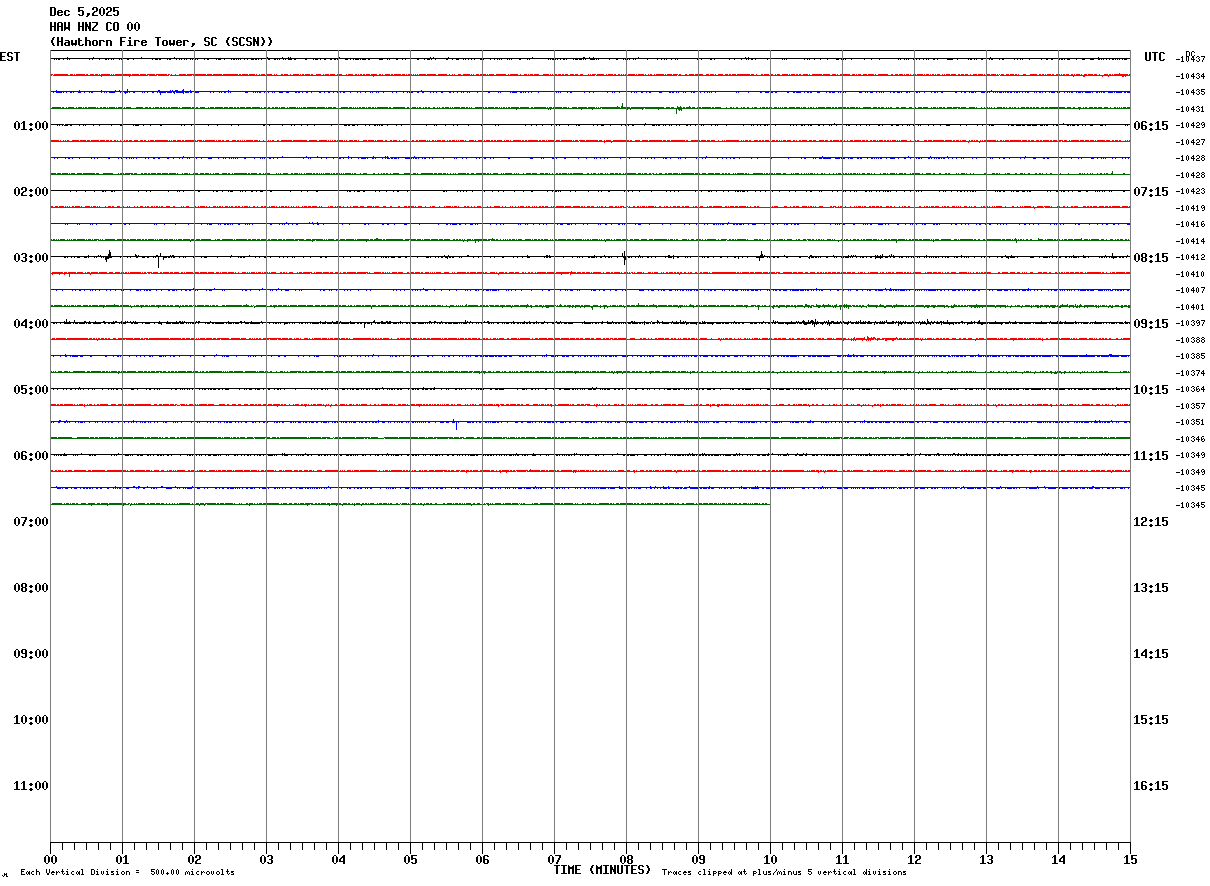Image resolution: width=1210 pixels, height=886 pixels.
Task: Pick minute 08 on the time axis
Action: click(626, 860)
